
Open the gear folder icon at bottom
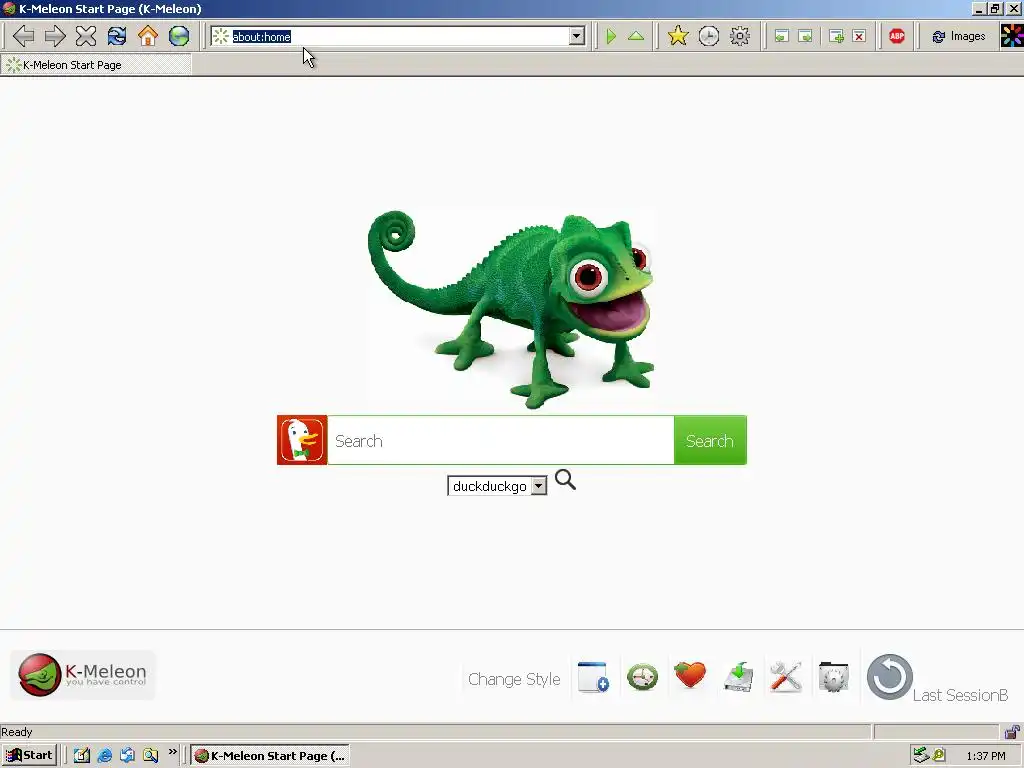(x=833, y=677)
